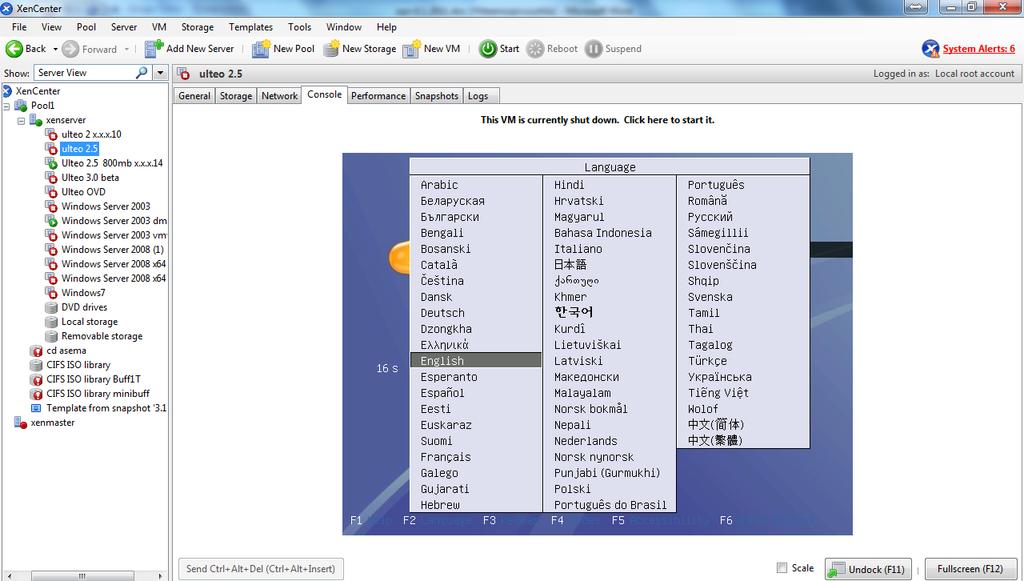Click 'Click here to start it' message
This screenshot has height=581, width=1024.
pos(598,120)
